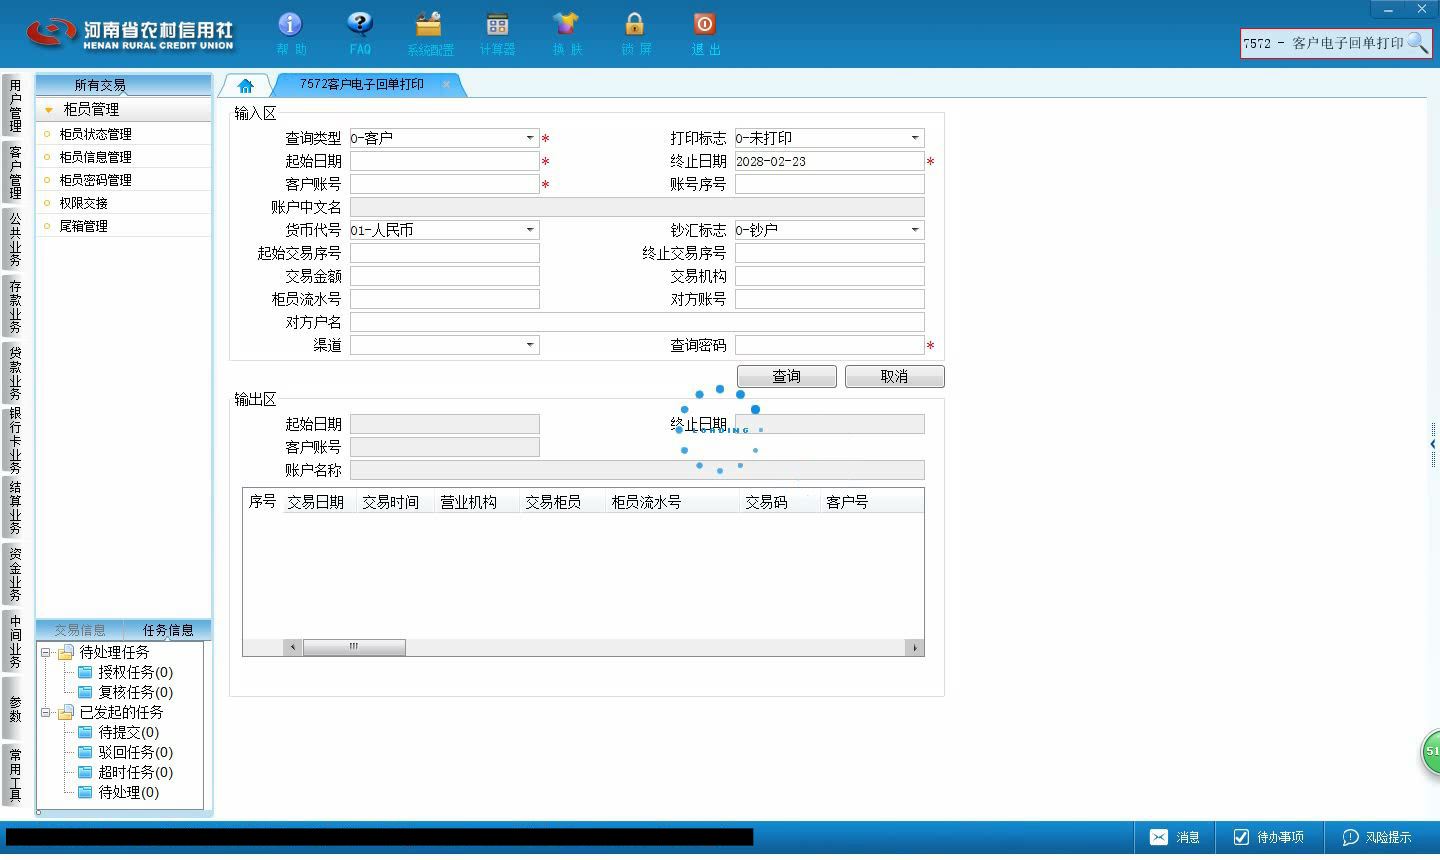Viewport: 1440px width, 860px height.
Task: Switch to 交易信息 tab
Action: coord(79,630)
